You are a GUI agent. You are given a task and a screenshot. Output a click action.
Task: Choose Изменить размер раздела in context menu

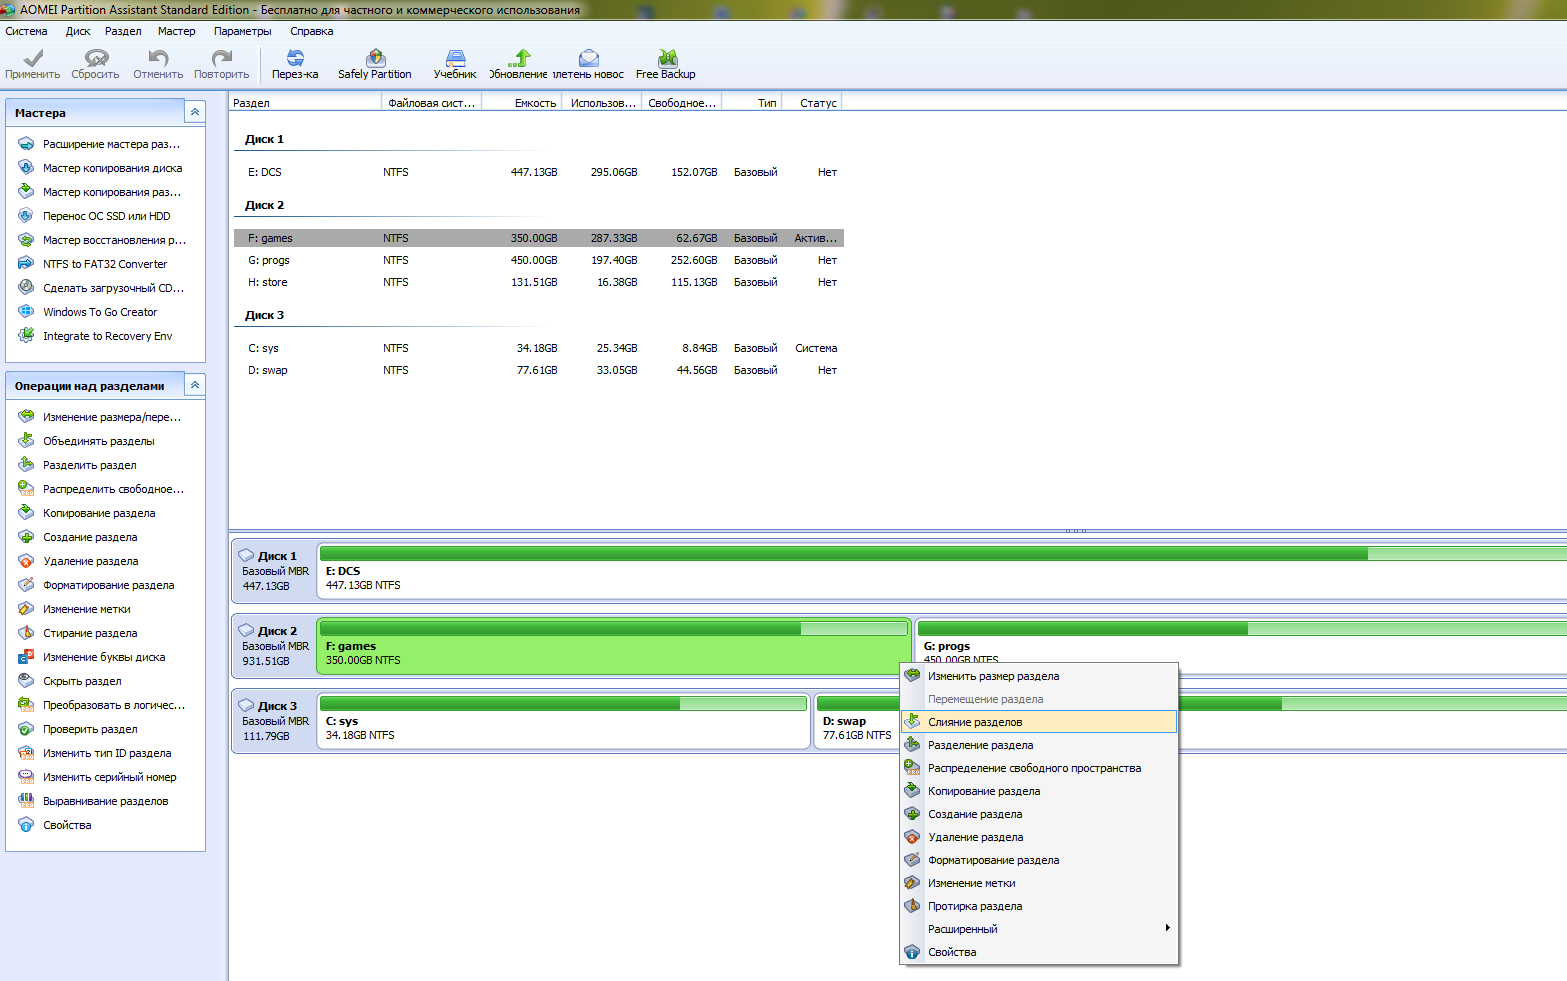coord(1039,676)
